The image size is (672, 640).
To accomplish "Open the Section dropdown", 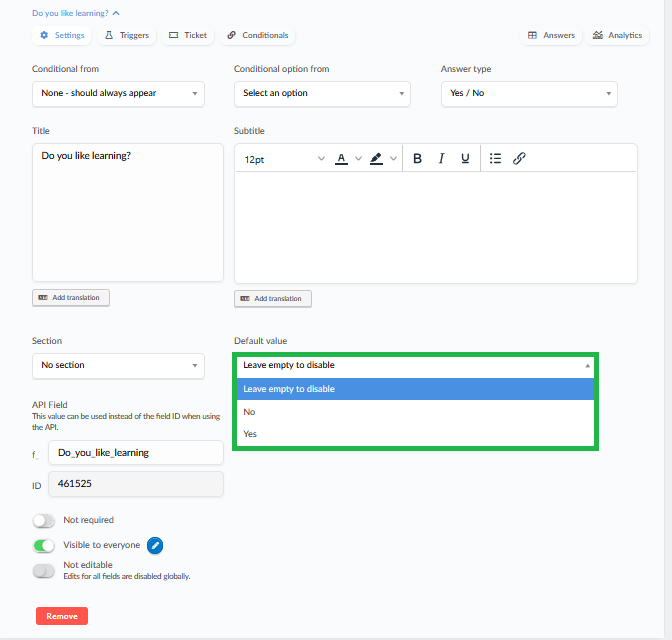I will coord(118,366).
